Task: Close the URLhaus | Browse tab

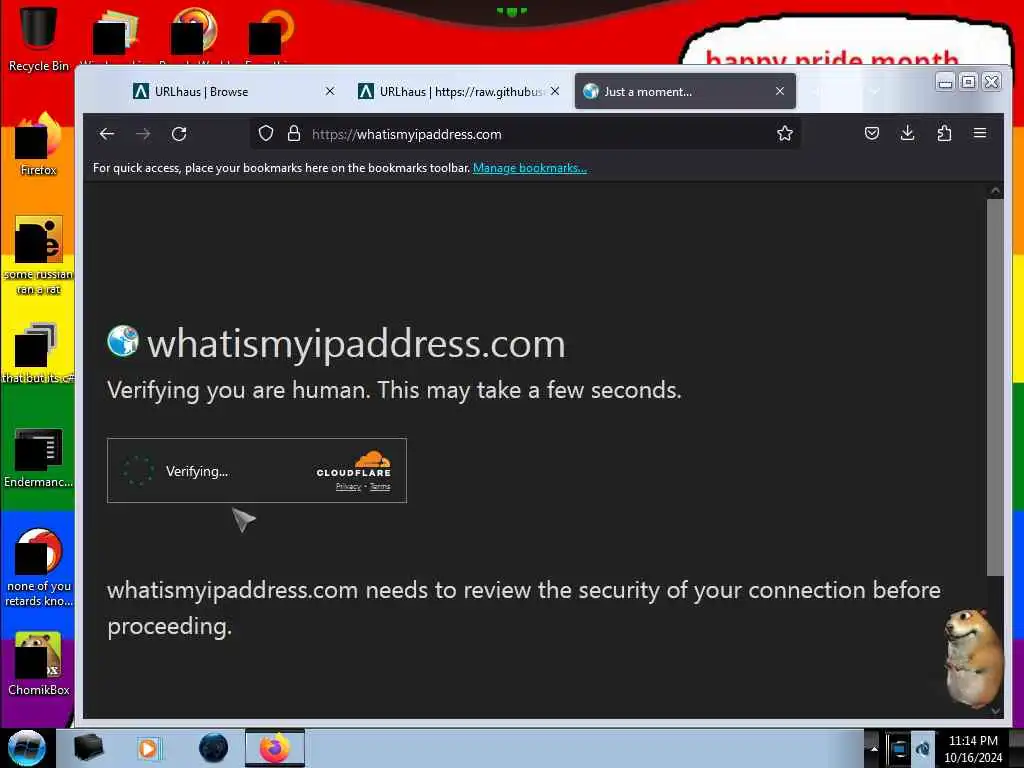Action: tap(330, 91)
